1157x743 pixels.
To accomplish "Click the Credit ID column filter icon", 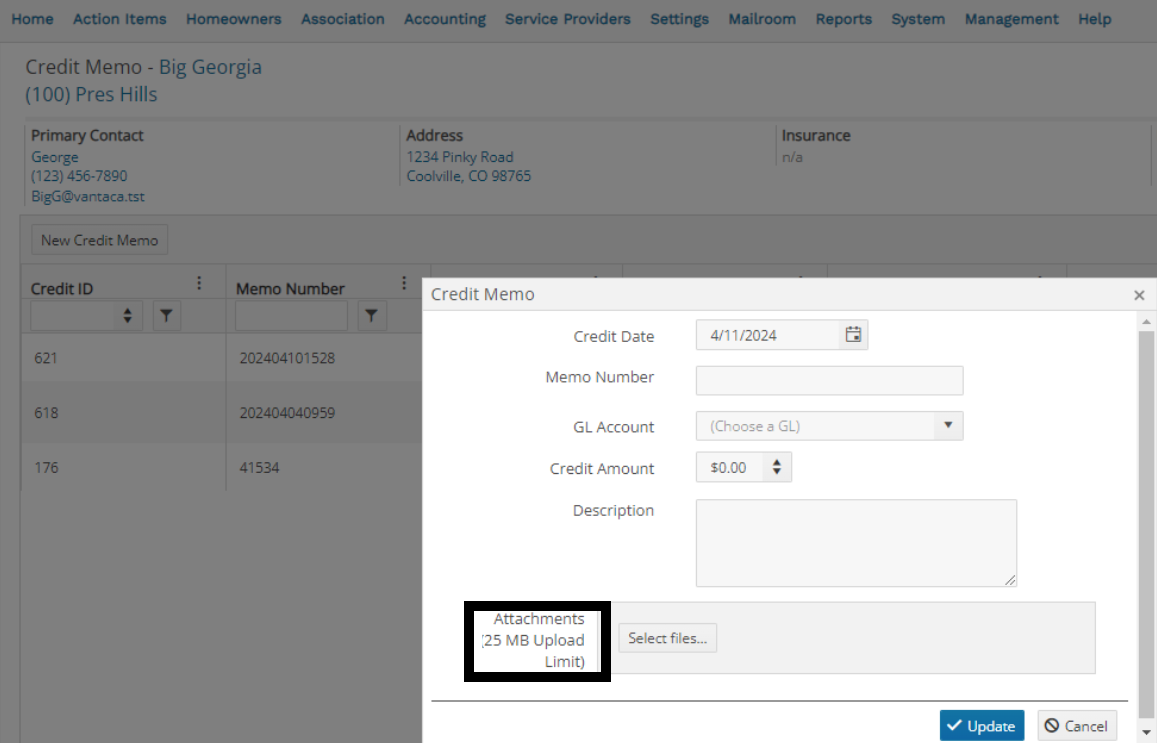I will [167, 316].
